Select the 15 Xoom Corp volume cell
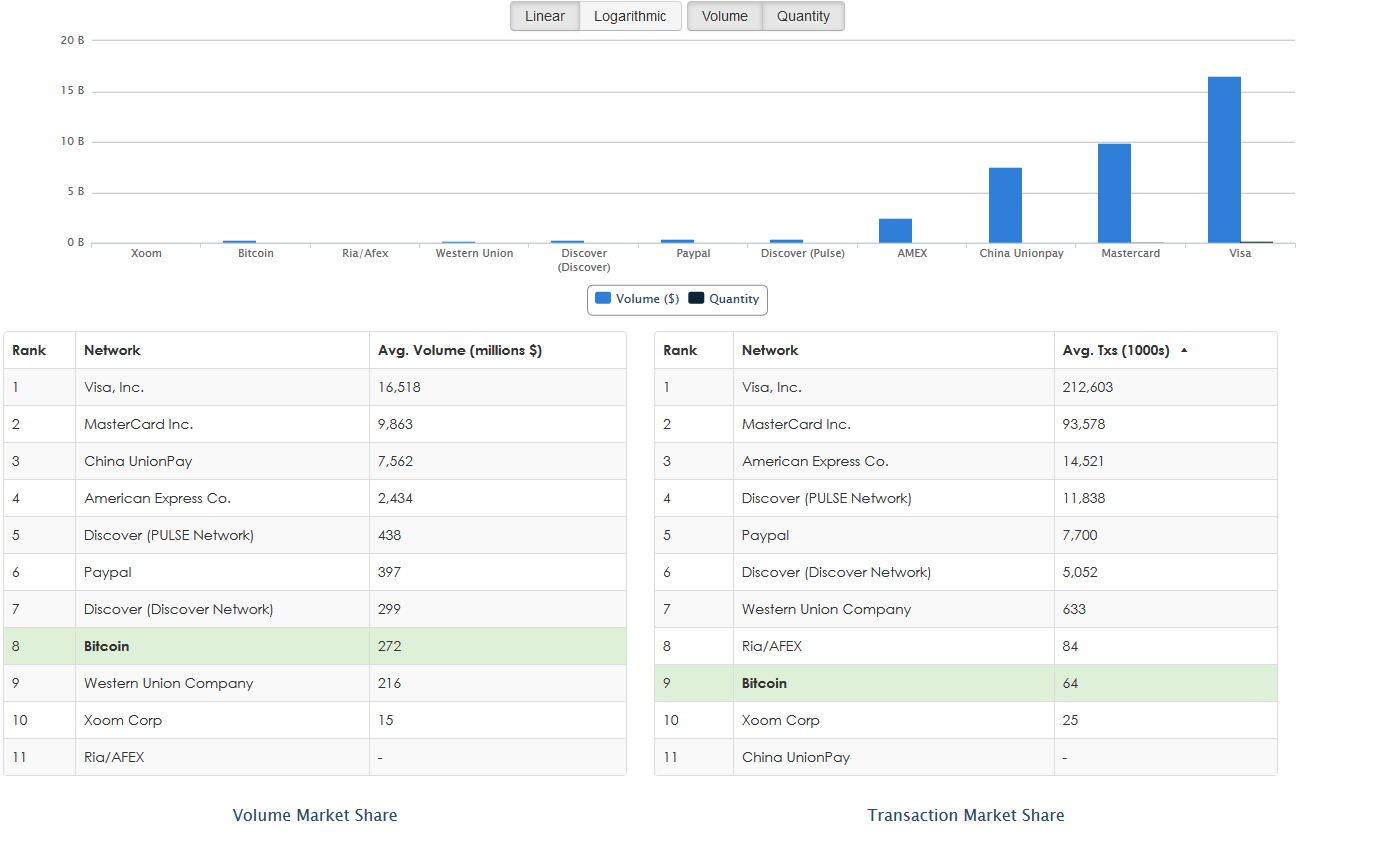The width and height of the screenshot is (1374, 843). 498,720
